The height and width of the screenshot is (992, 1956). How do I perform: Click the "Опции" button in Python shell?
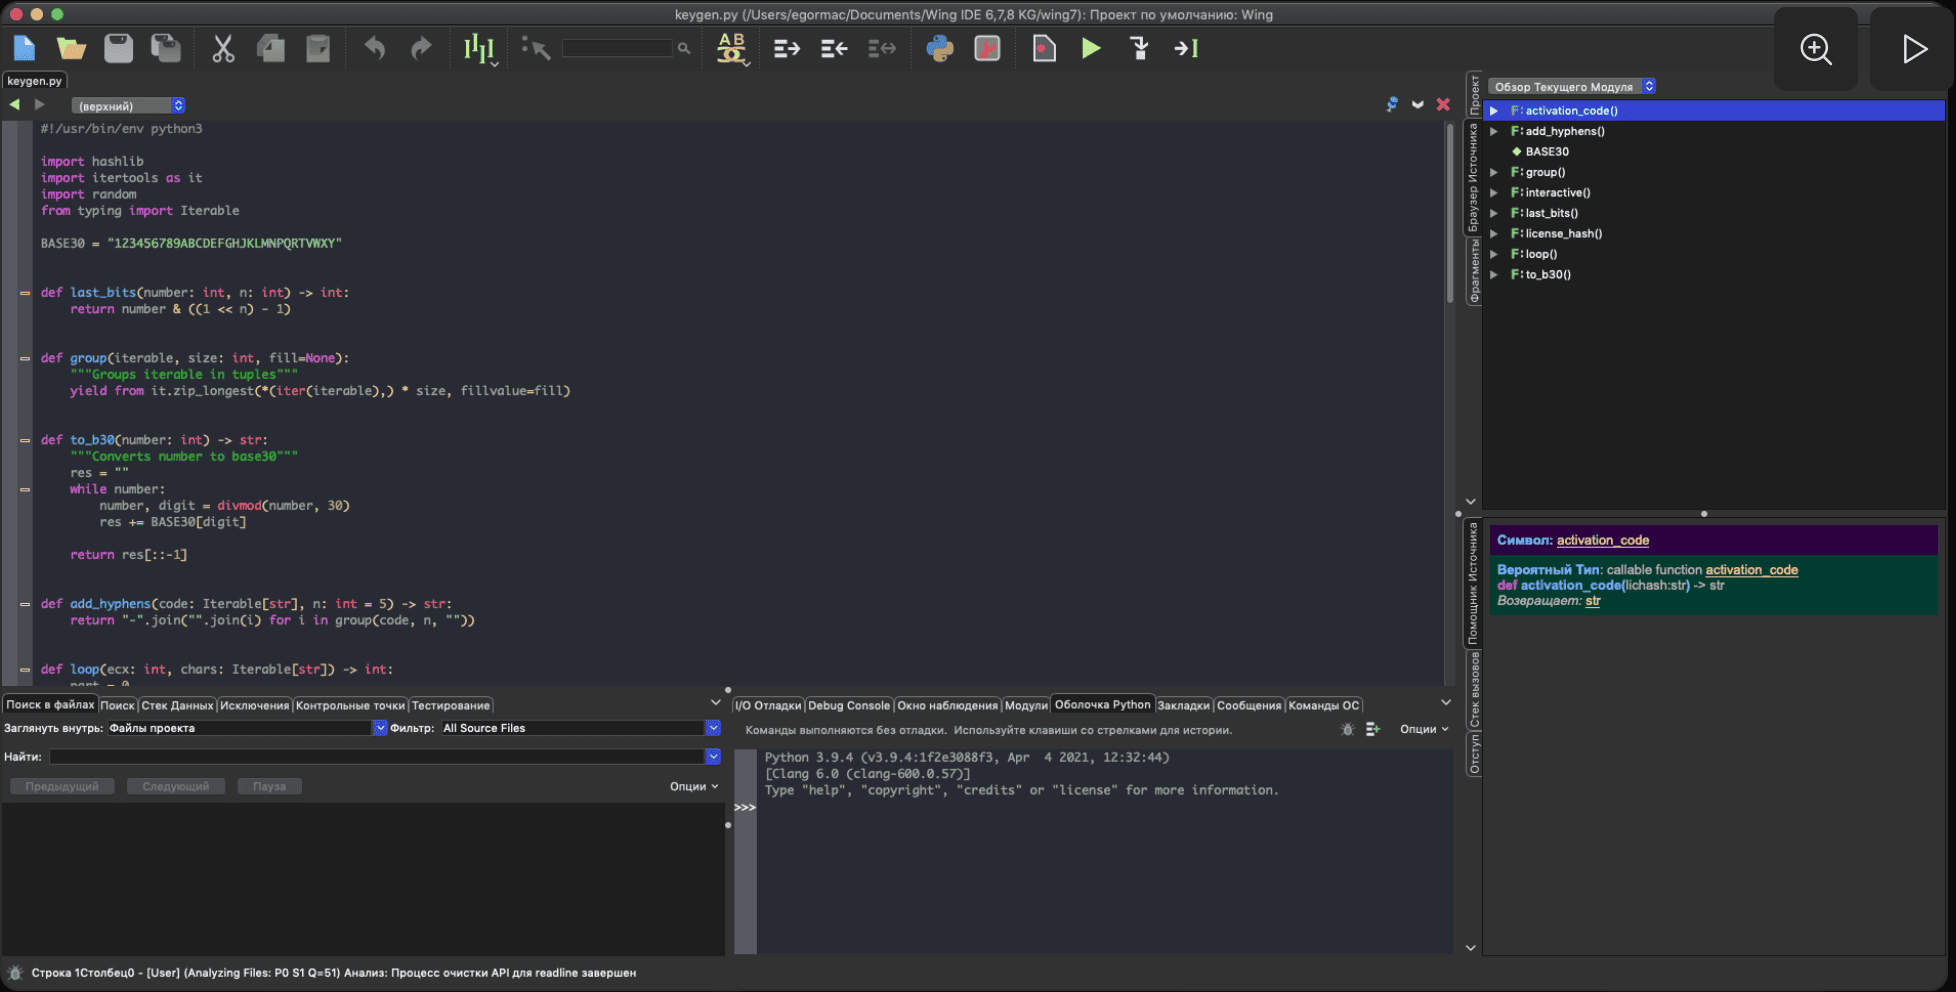(x=1424, y=729)
